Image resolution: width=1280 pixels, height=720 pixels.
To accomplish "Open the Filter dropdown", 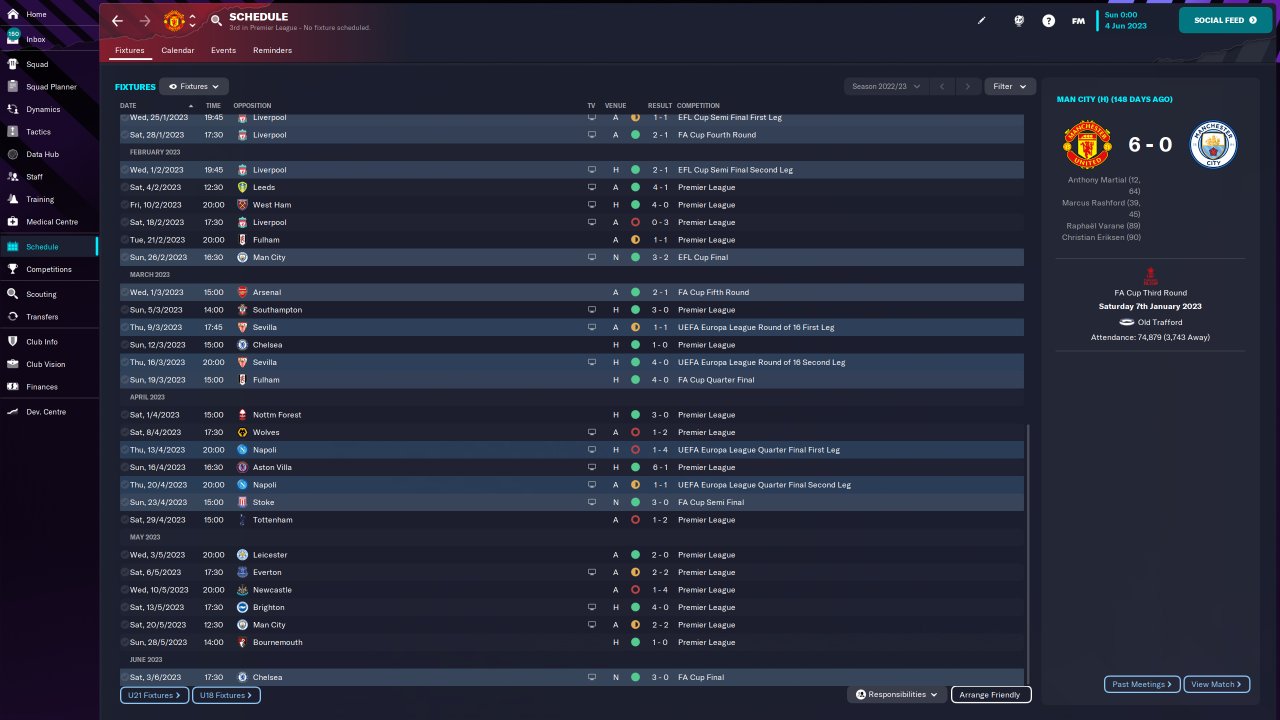I will click(1010, 87).
